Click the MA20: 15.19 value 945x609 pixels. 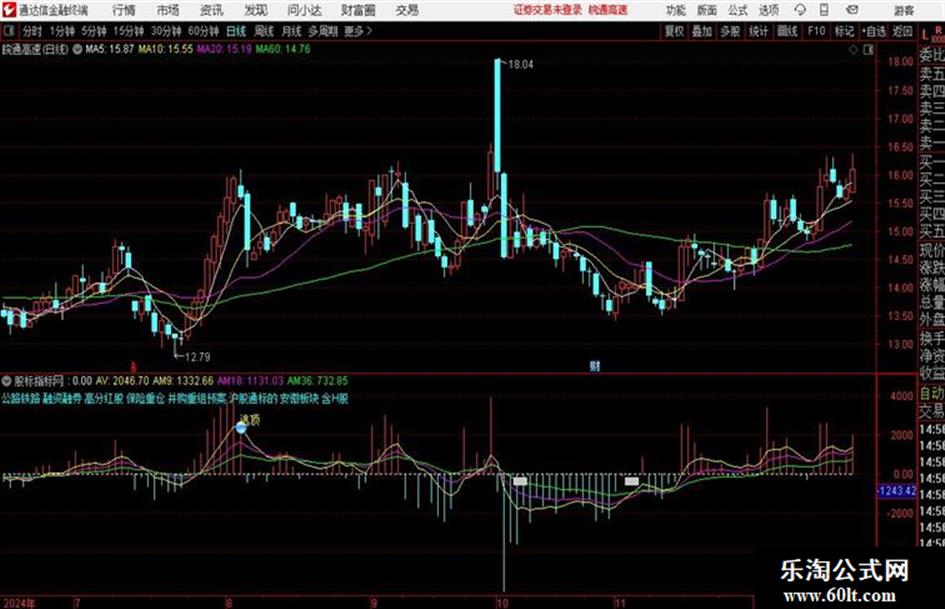point(224,49)
